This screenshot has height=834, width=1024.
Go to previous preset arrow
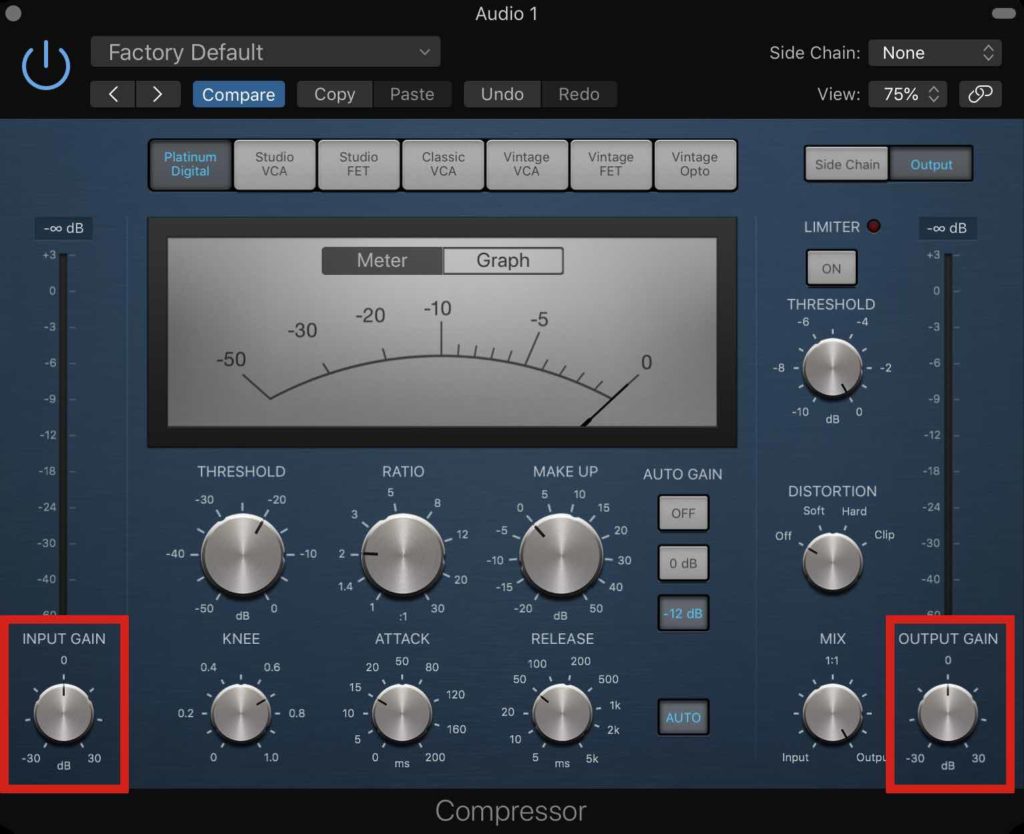113,94
